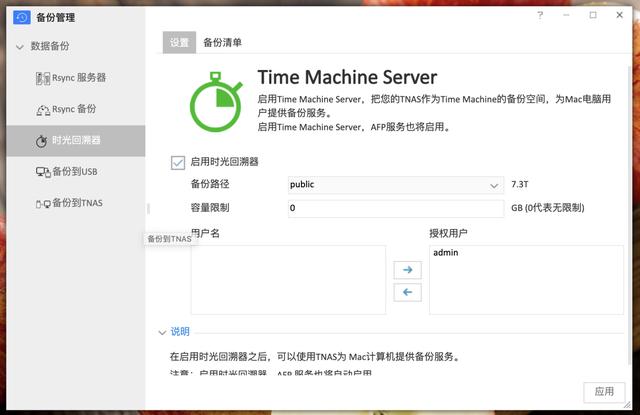Toggle the 启用时光回溯器 checkbox

click(x=178, y=162)
